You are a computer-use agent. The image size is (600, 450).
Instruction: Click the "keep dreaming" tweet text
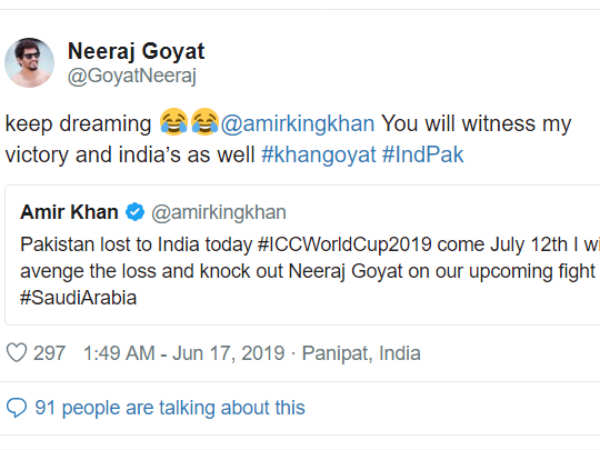pos(78,124)
